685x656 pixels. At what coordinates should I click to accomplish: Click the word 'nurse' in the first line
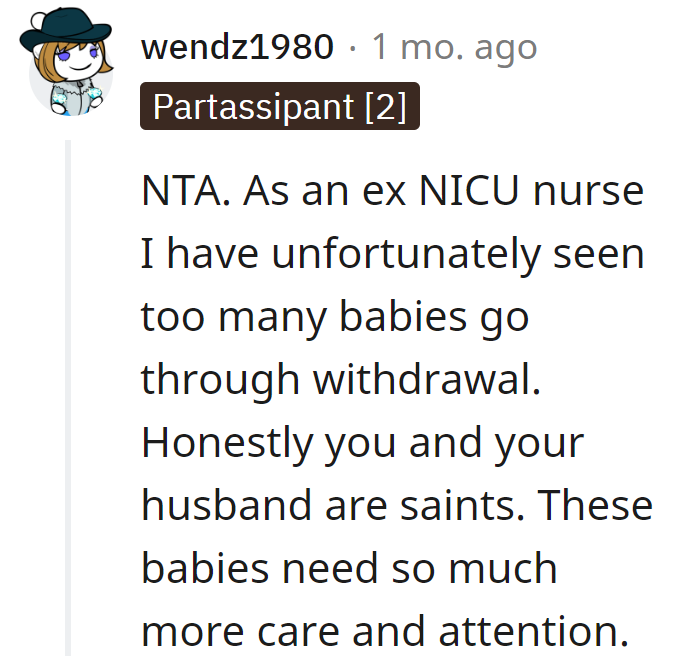pyautogui.click(x=588, y=191)
